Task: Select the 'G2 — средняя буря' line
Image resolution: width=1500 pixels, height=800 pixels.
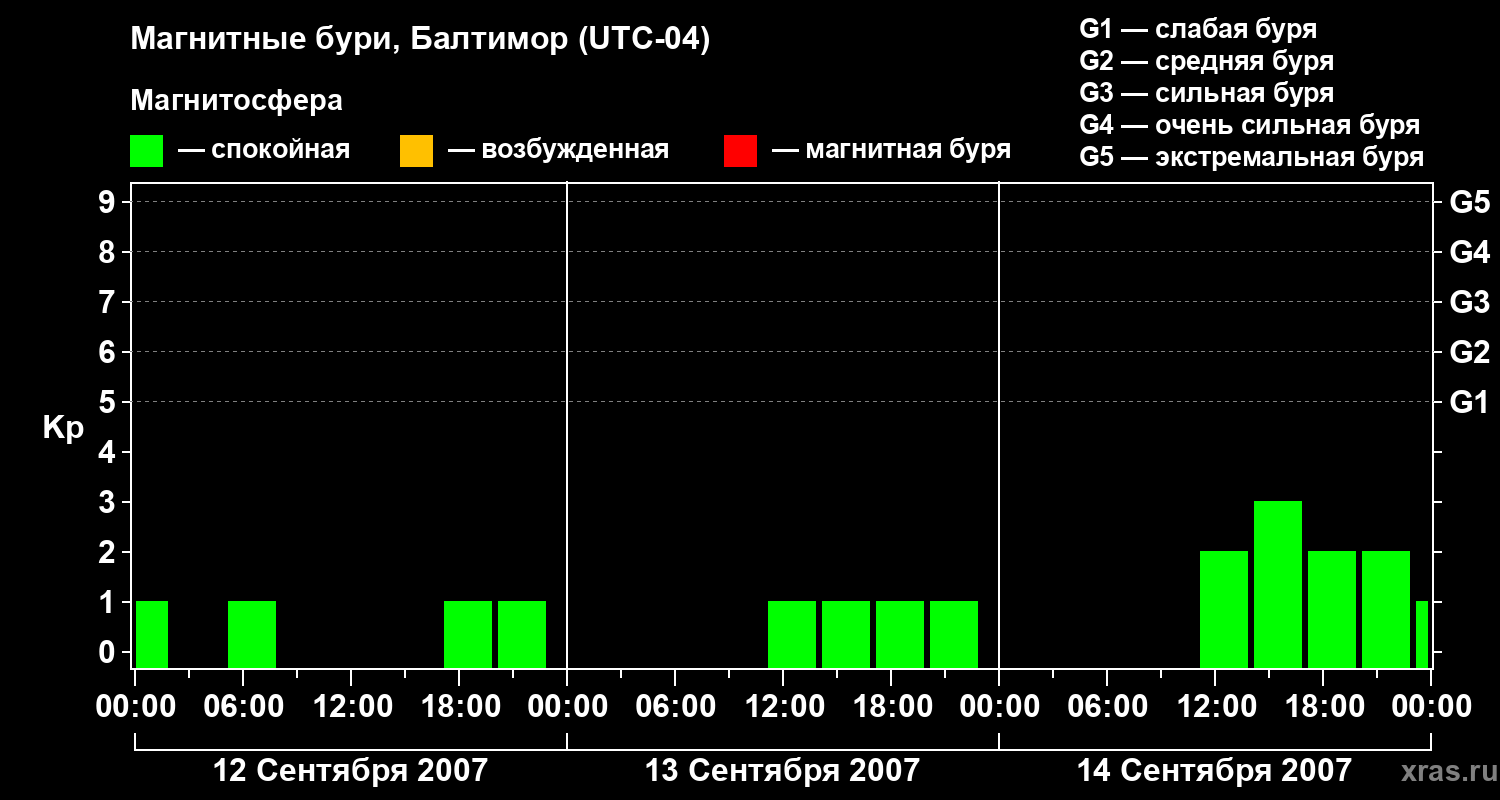Action: tap(1207, 61)
